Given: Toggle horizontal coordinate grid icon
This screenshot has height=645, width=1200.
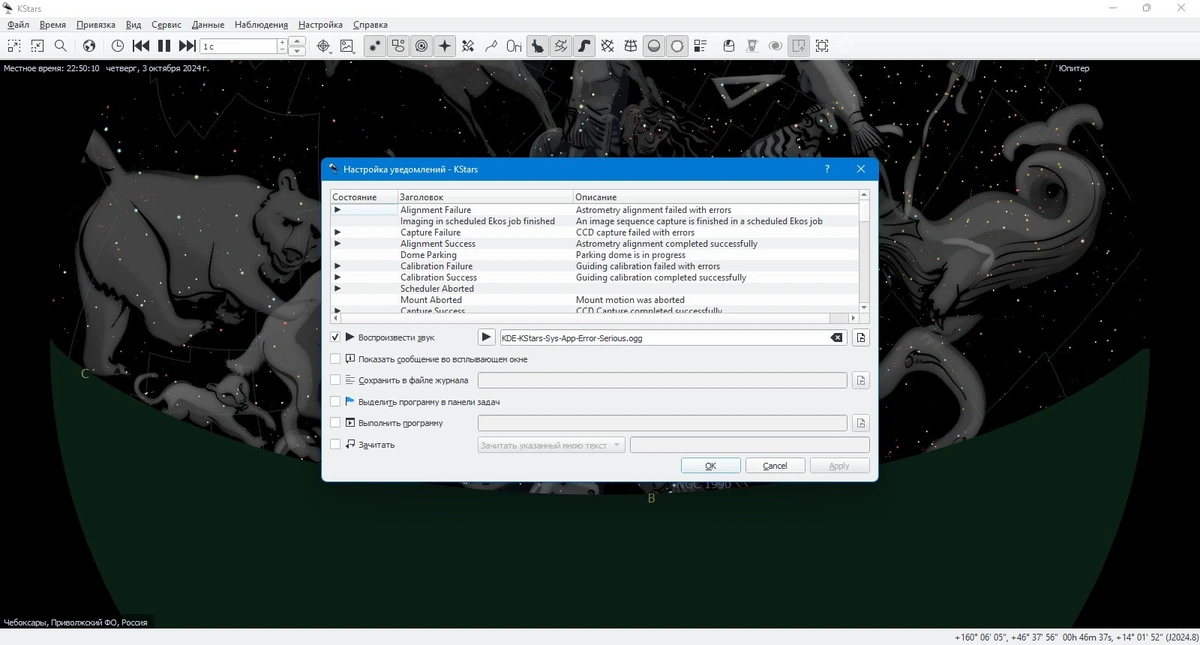Looking at the screenshot, I should (630, 46).
